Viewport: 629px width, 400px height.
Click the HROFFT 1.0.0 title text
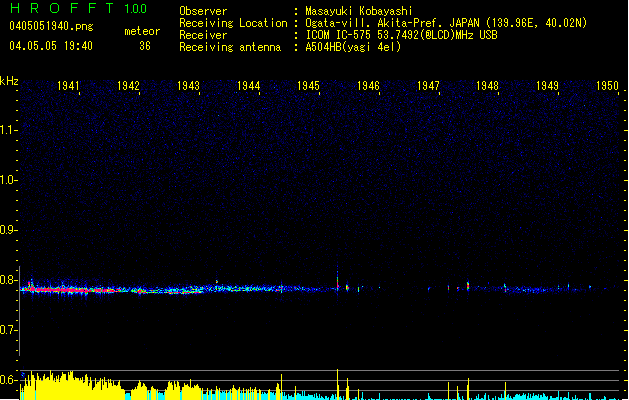(x=79, y=8)
